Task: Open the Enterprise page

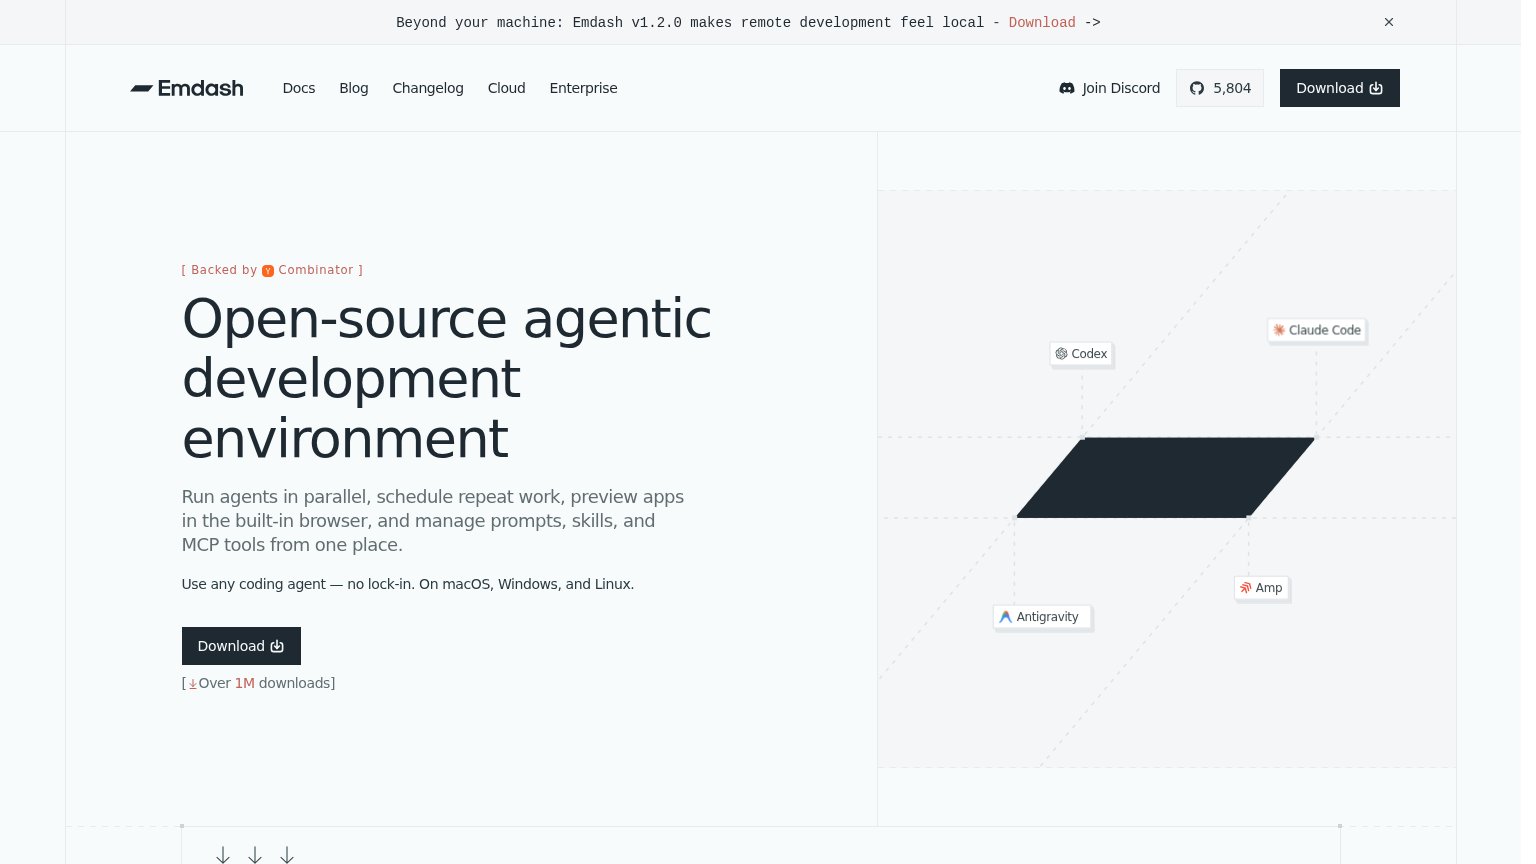Action: point(583,88)
